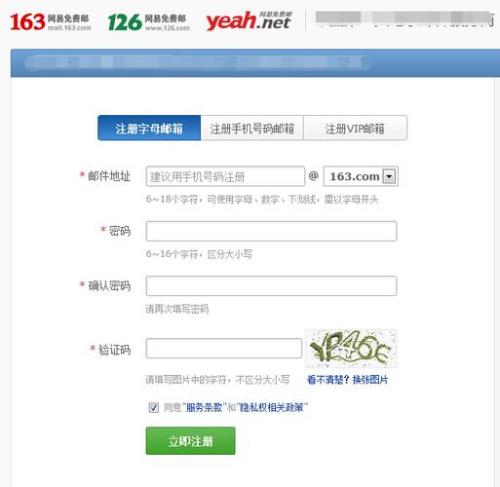Focus the 密码 input field

pyautogui.click(x=271, y=231)
